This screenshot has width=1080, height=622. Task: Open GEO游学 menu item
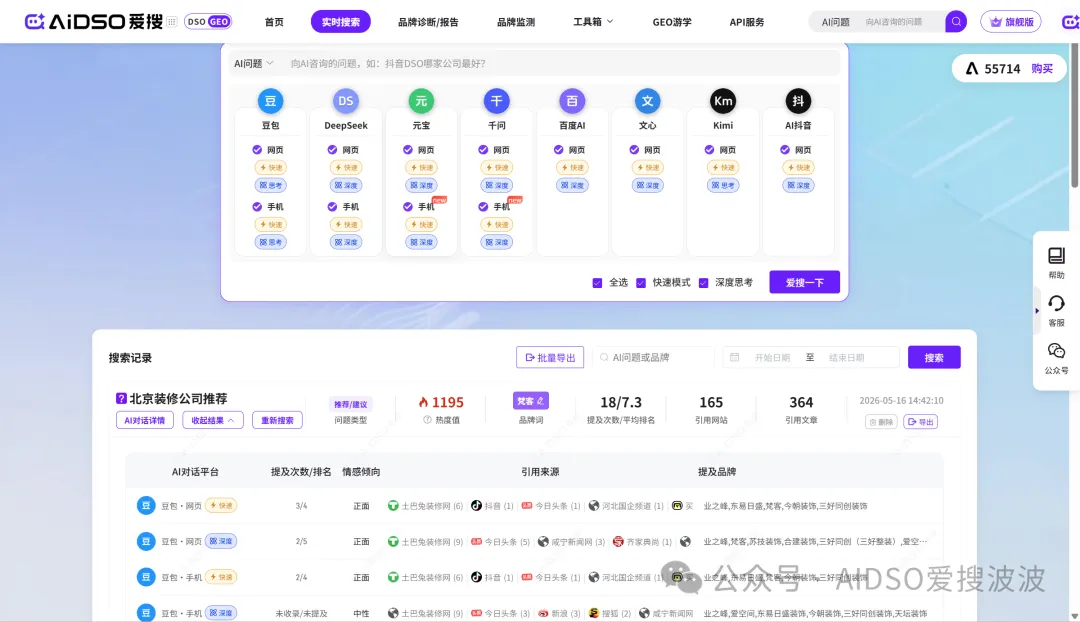pos(672,22)
